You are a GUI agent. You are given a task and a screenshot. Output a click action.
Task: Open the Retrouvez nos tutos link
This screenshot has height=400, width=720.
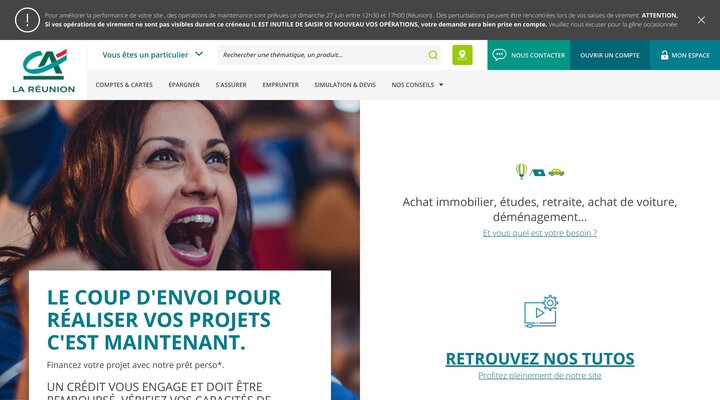[540, 359]
